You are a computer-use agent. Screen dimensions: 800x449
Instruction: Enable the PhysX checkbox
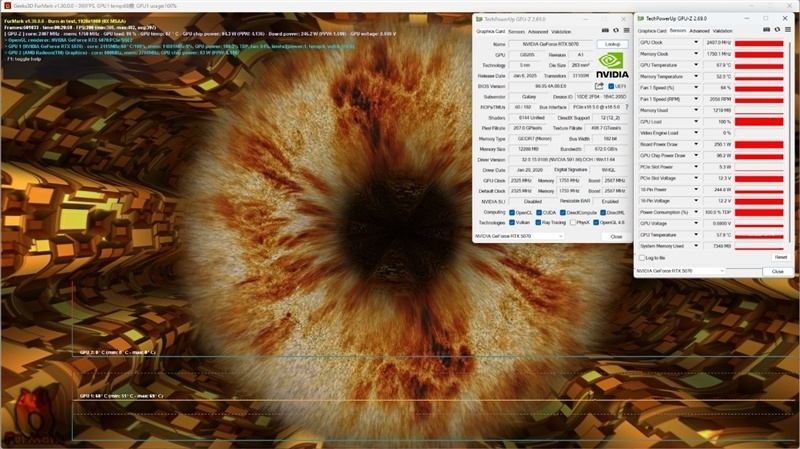573,222
